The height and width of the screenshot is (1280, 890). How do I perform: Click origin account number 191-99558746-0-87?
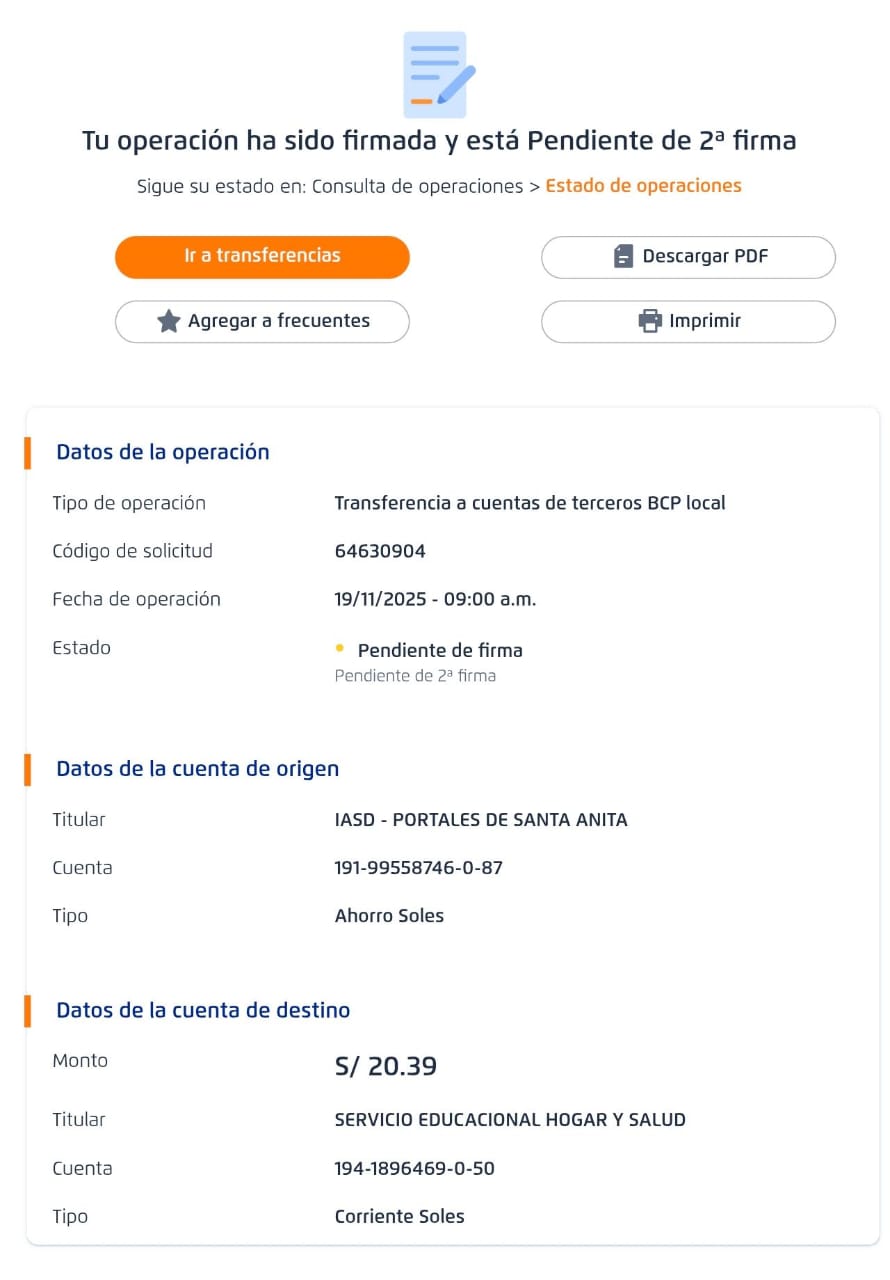pyautogui.click(x=418, y=868)
